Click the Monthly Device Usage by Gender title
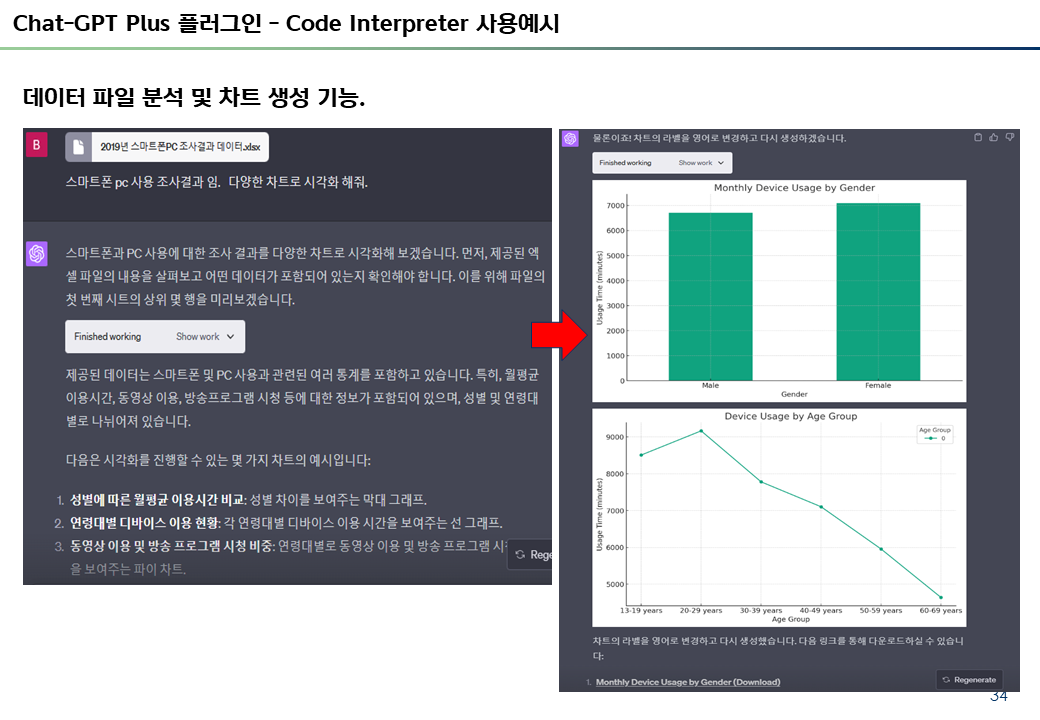This screenshot has height=720, width=1040. (x=794, y=188)
